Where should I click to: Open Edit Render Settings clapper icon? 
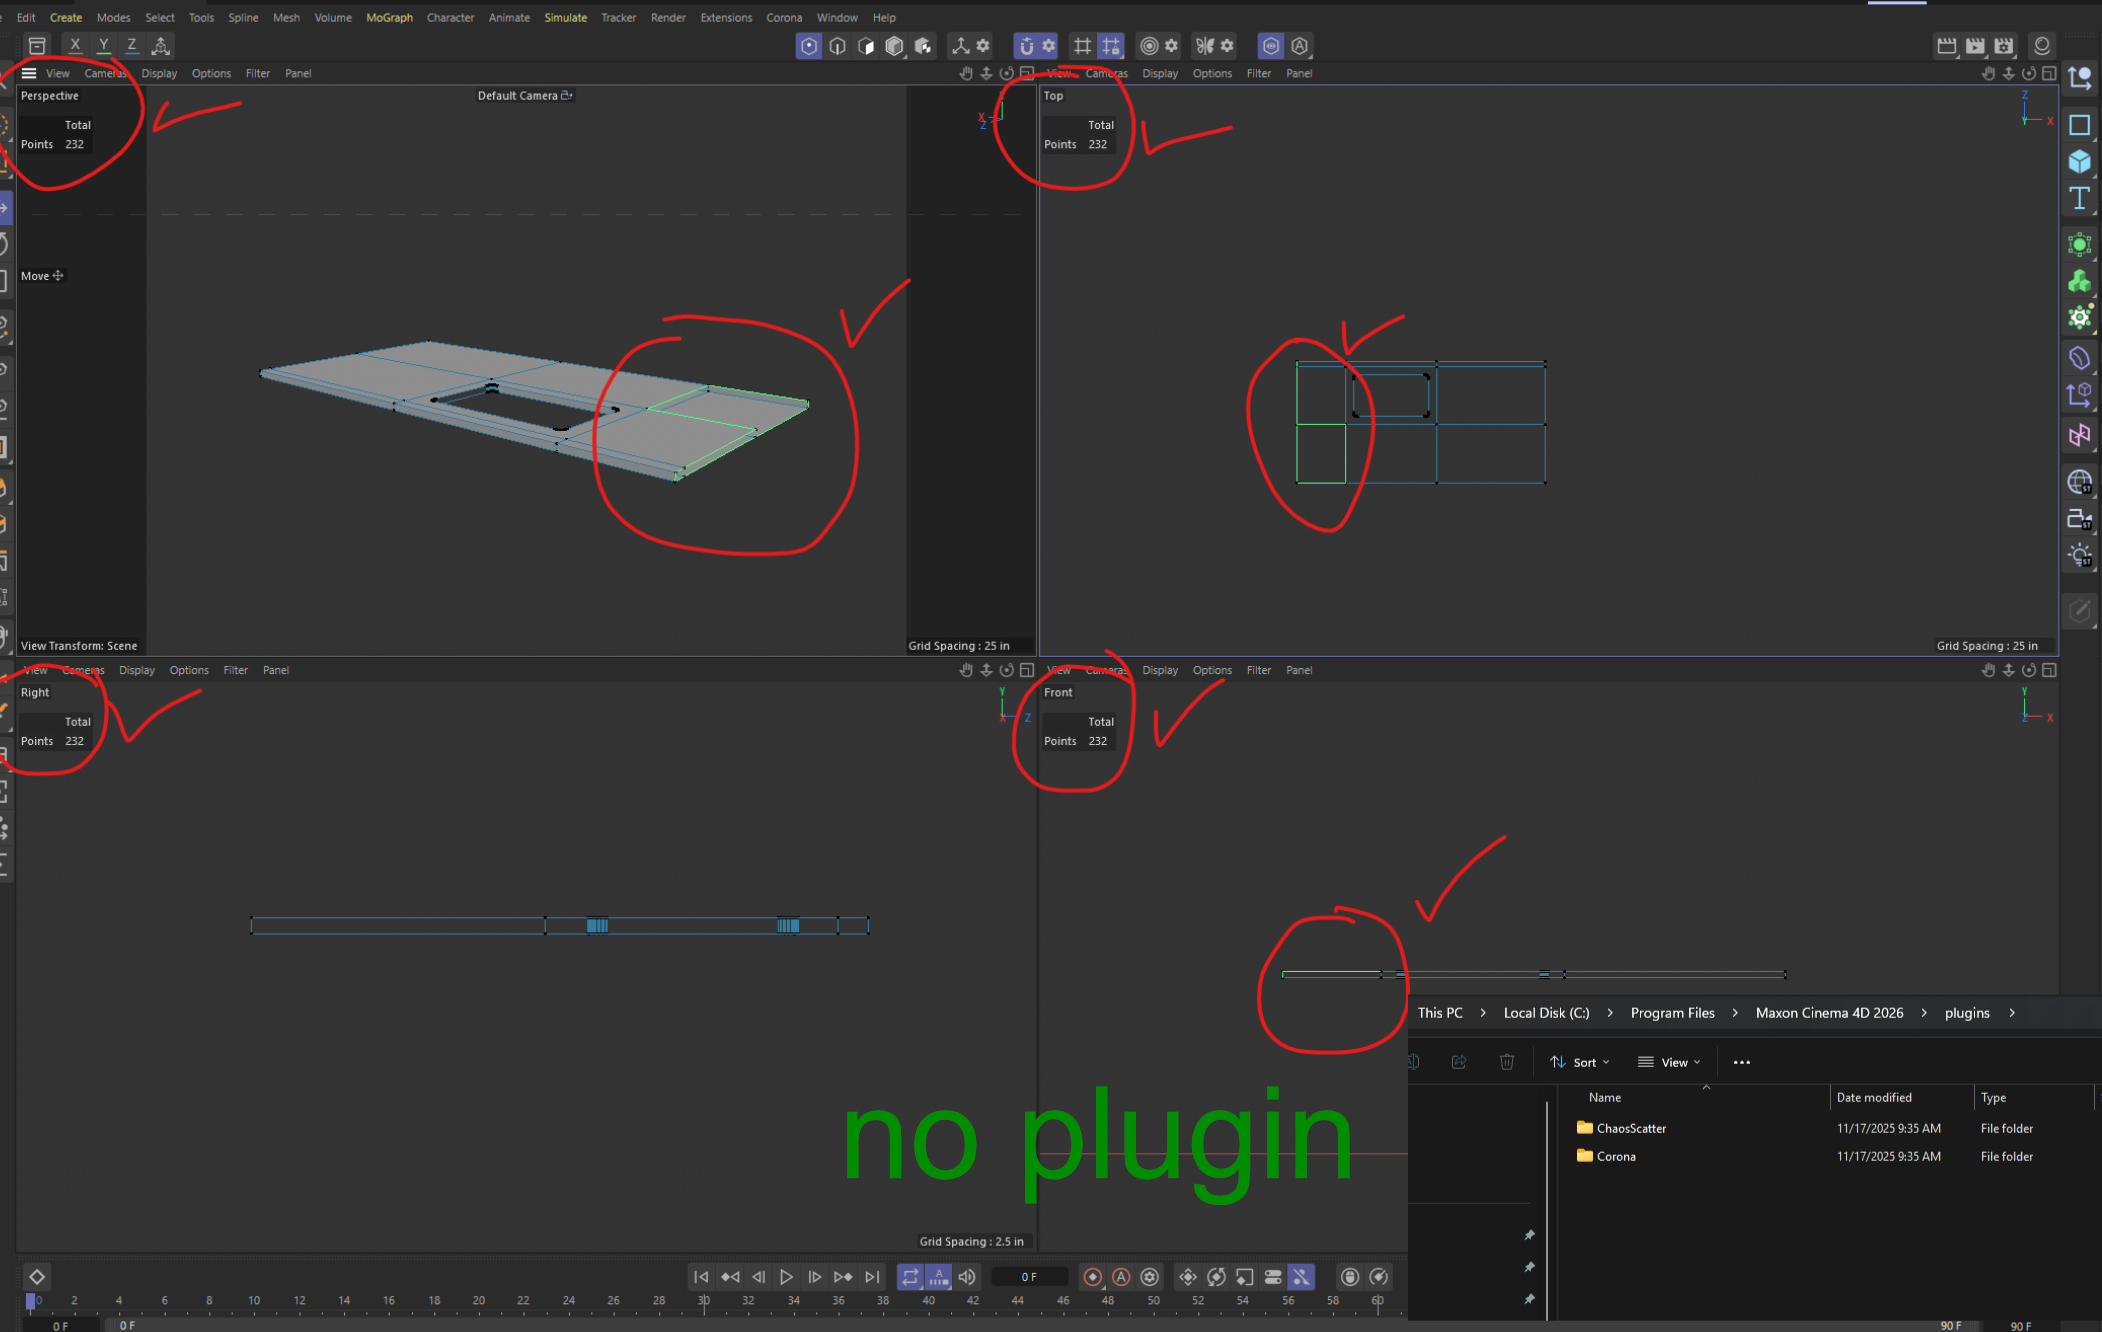[2004, 46]
